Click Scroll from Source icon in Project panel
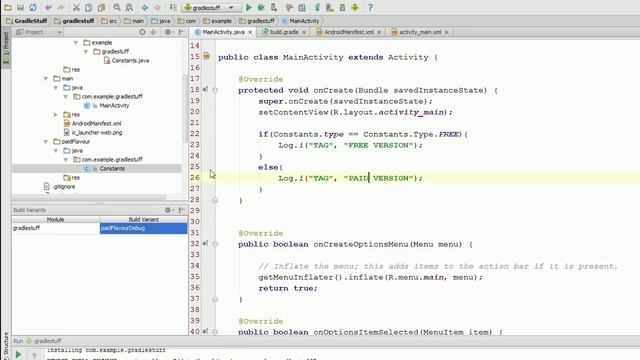 coord(142,32)
